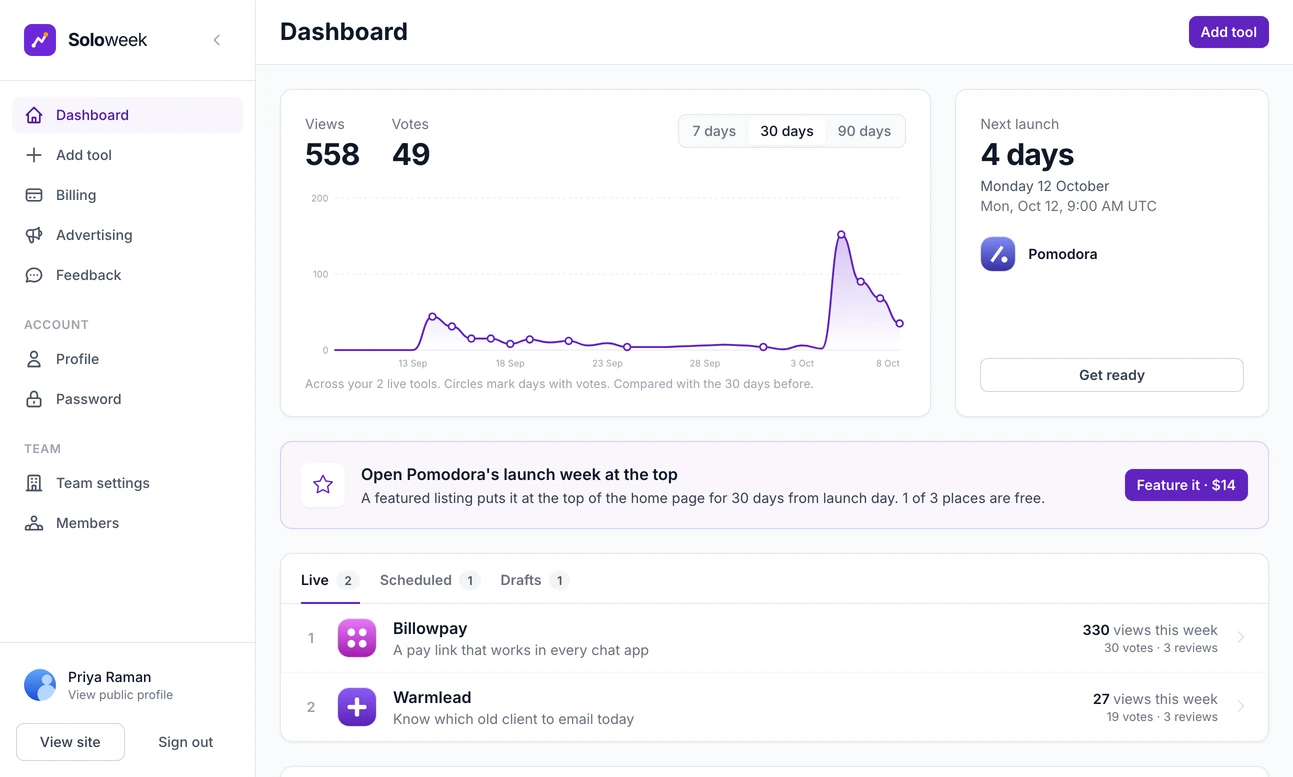This screenshot has height=777, width=1293.
Task: Click the Password lock icon
Action: click(x=34, y=399)
